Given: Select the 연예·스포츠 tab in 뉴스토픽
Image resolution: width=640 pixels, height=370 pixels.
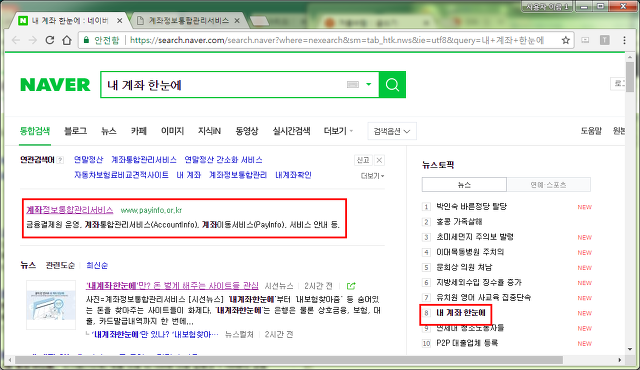Looking at the screenshot, I should pos(549,184).
